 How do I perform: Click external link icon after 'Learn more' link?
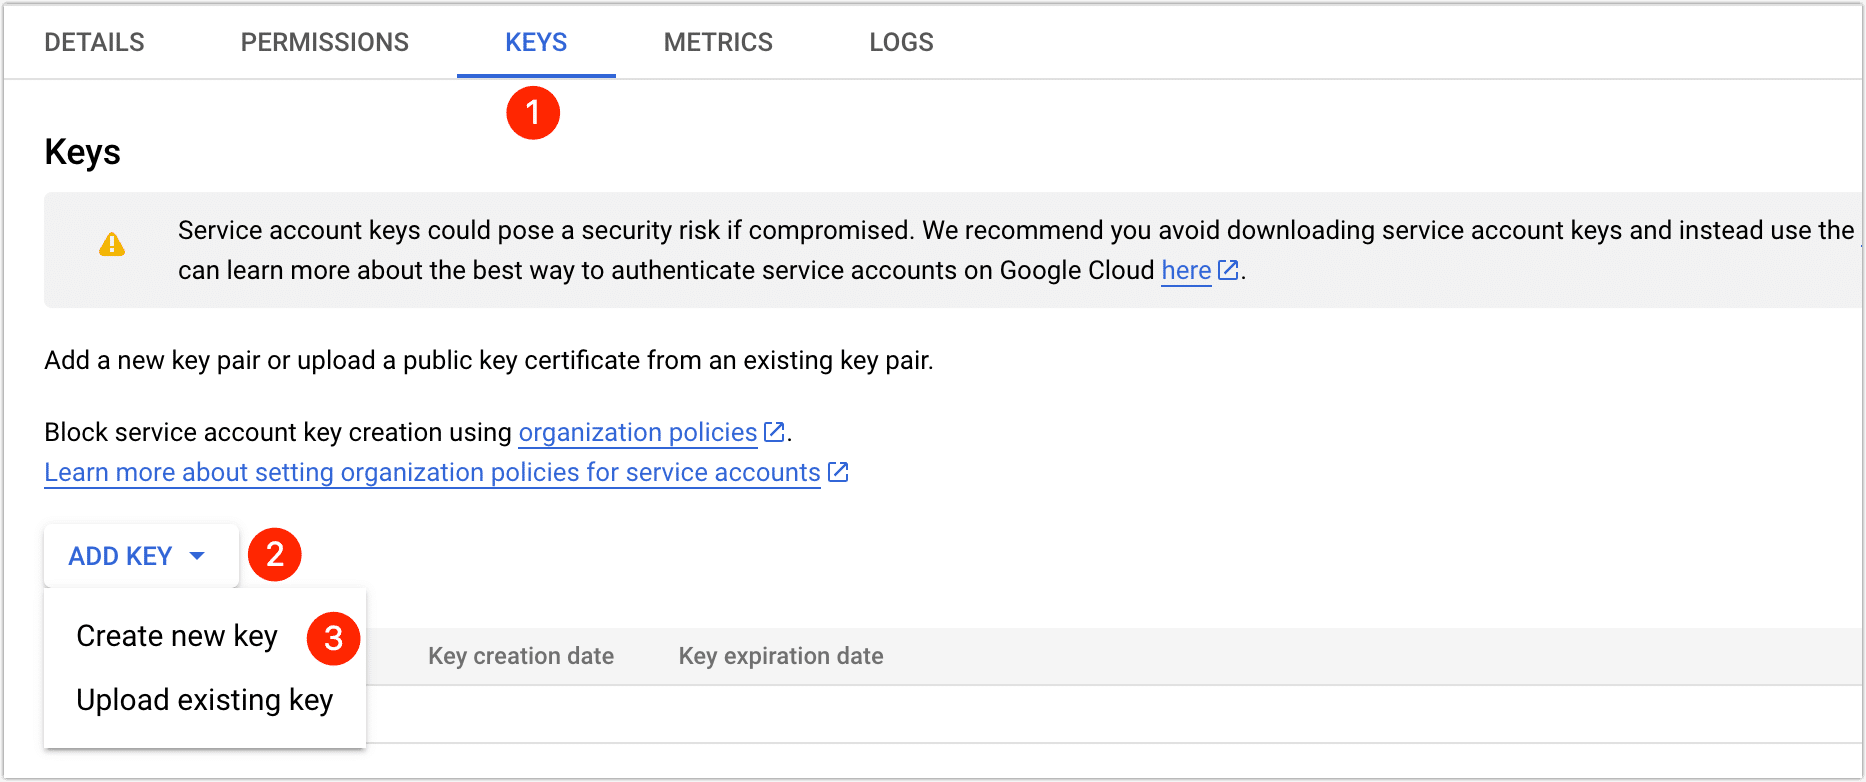(838, 472)
